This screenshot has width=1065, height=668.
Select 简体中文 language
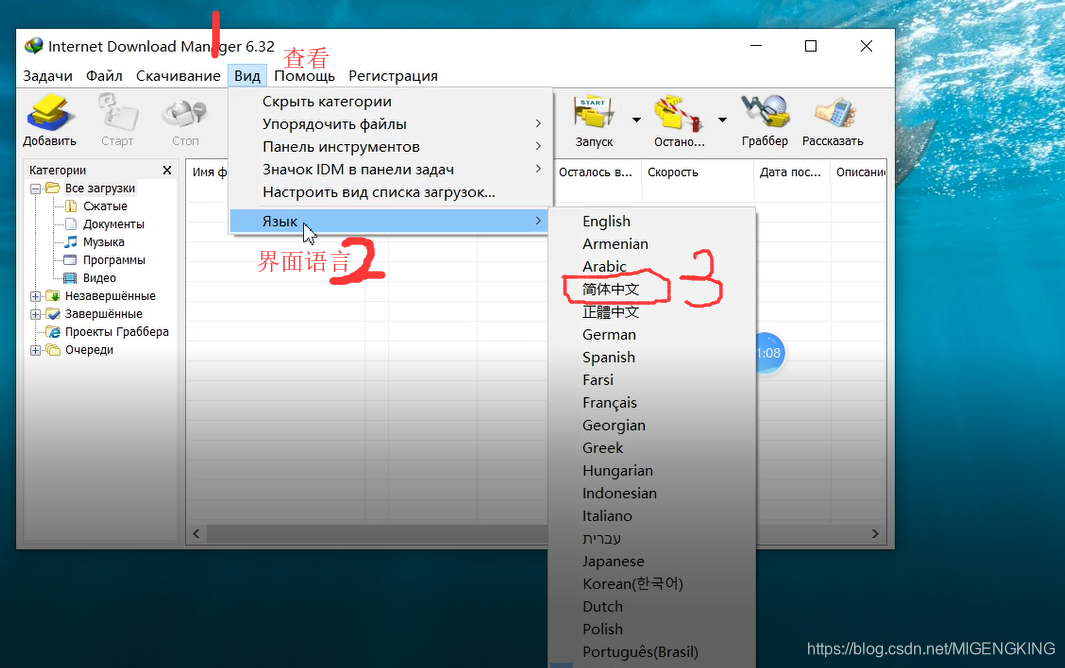(611, 289)
